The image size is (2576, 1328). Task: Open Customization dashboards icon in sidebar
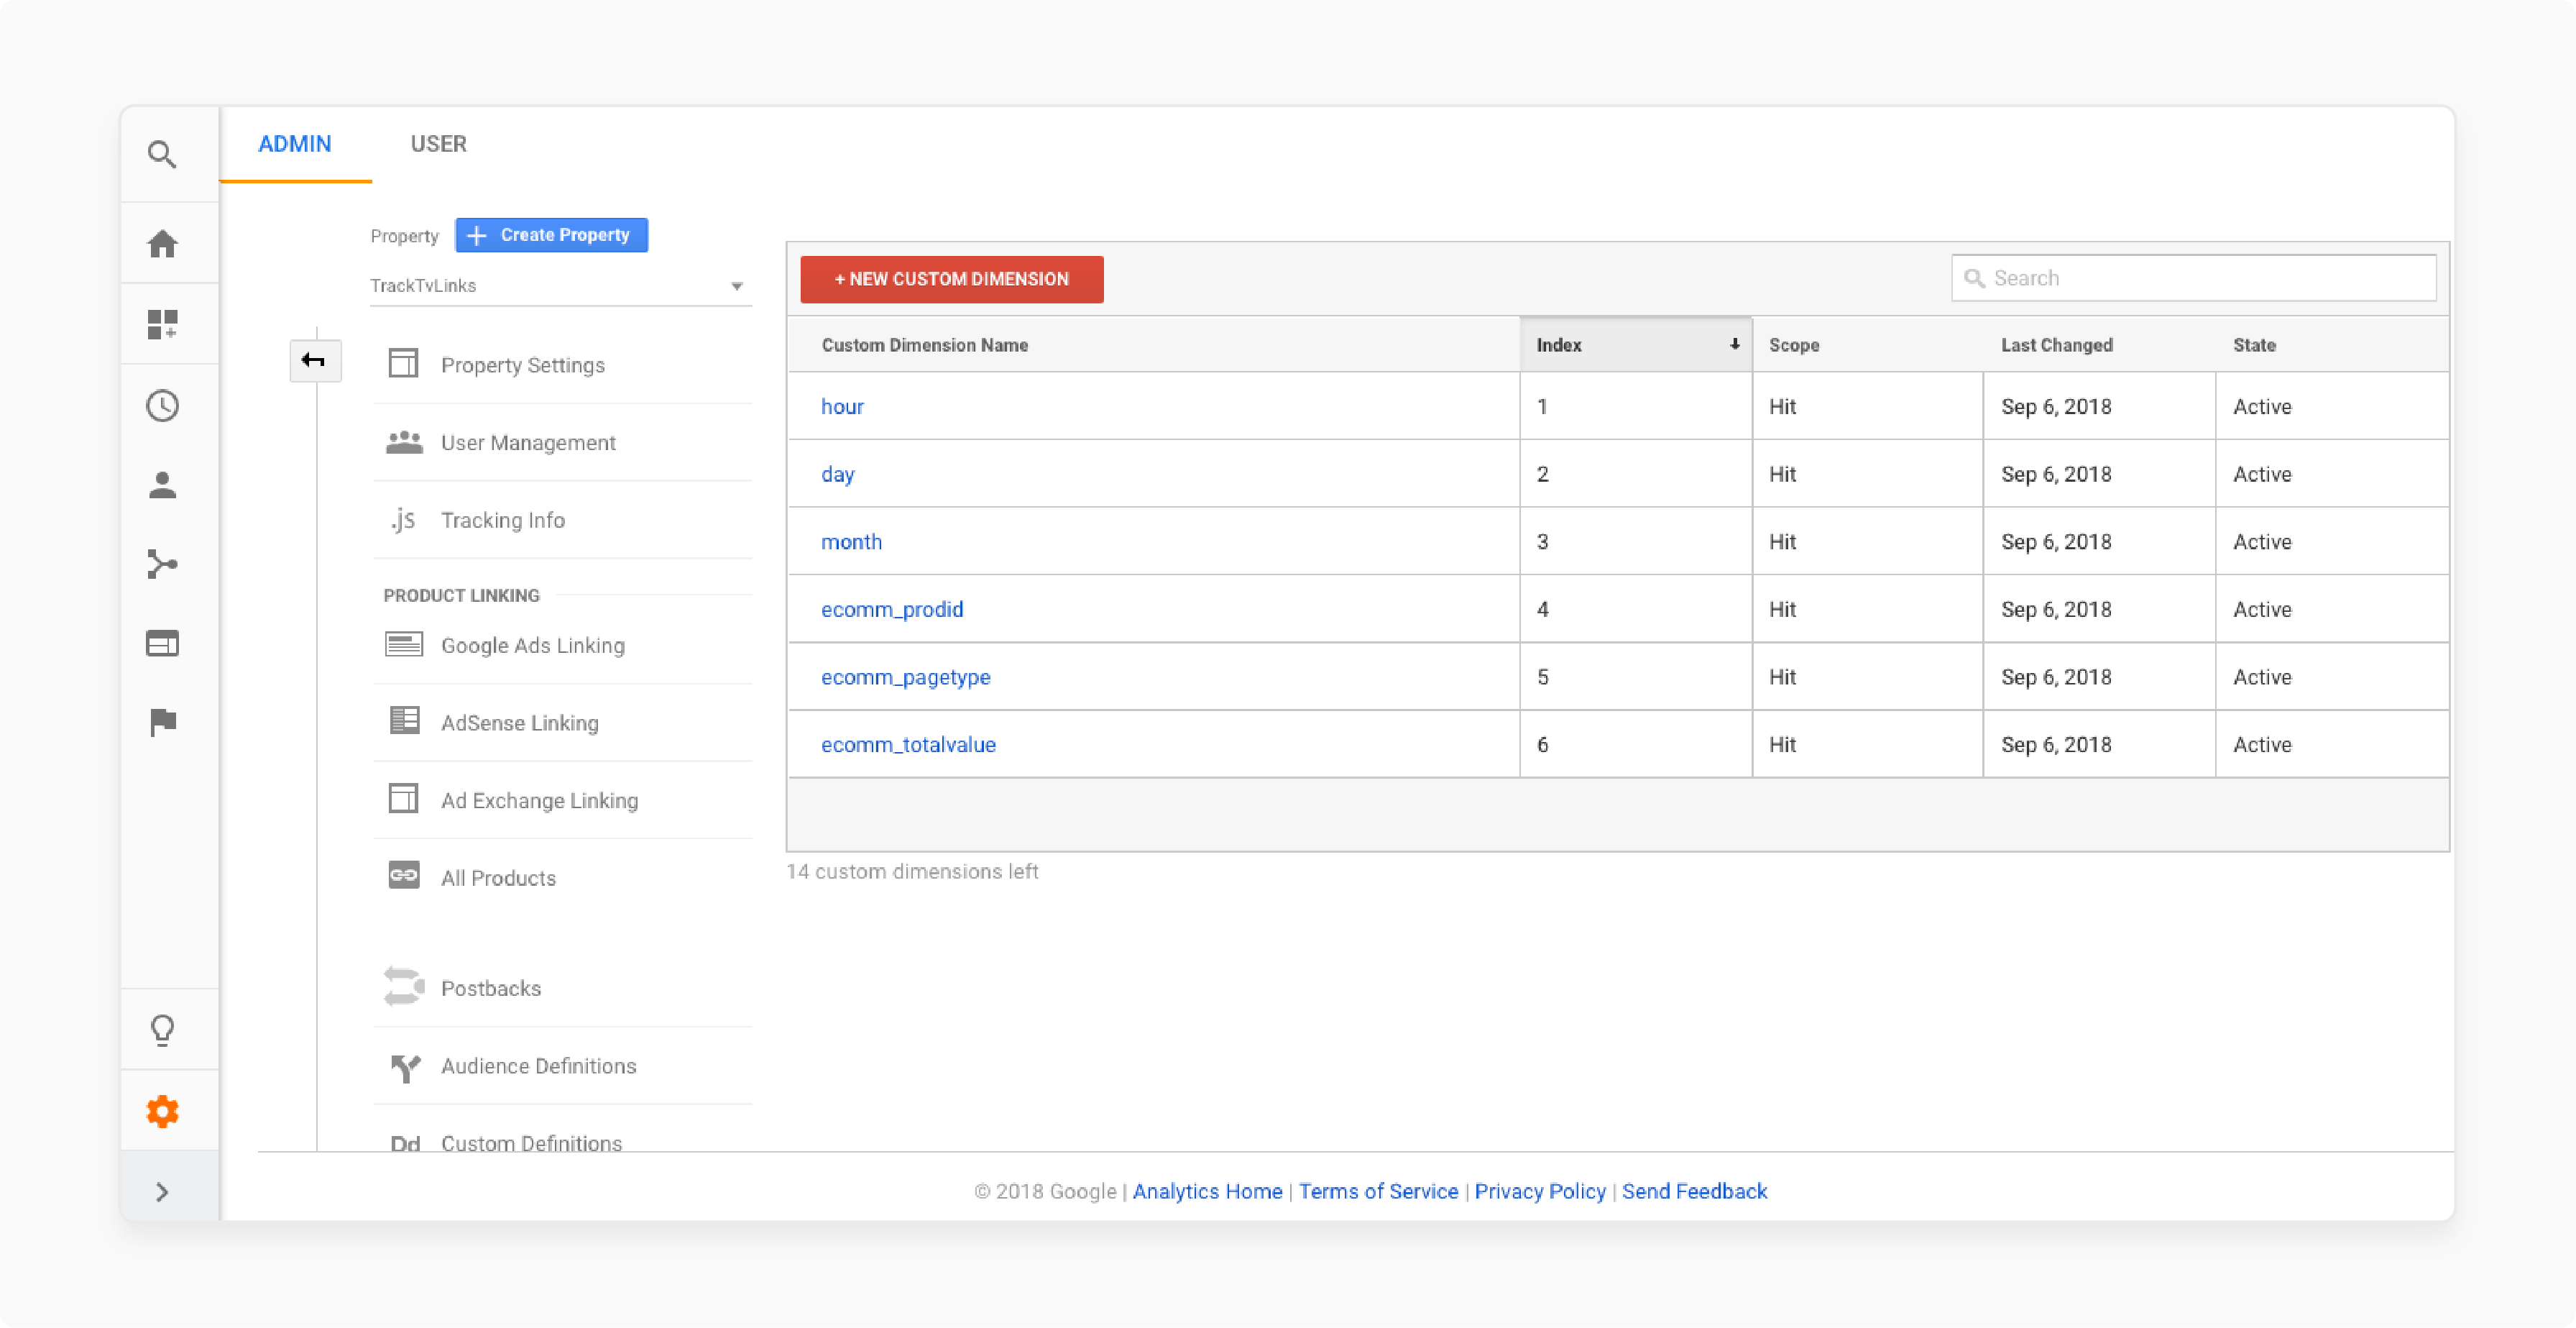click(x=162, y=324)
